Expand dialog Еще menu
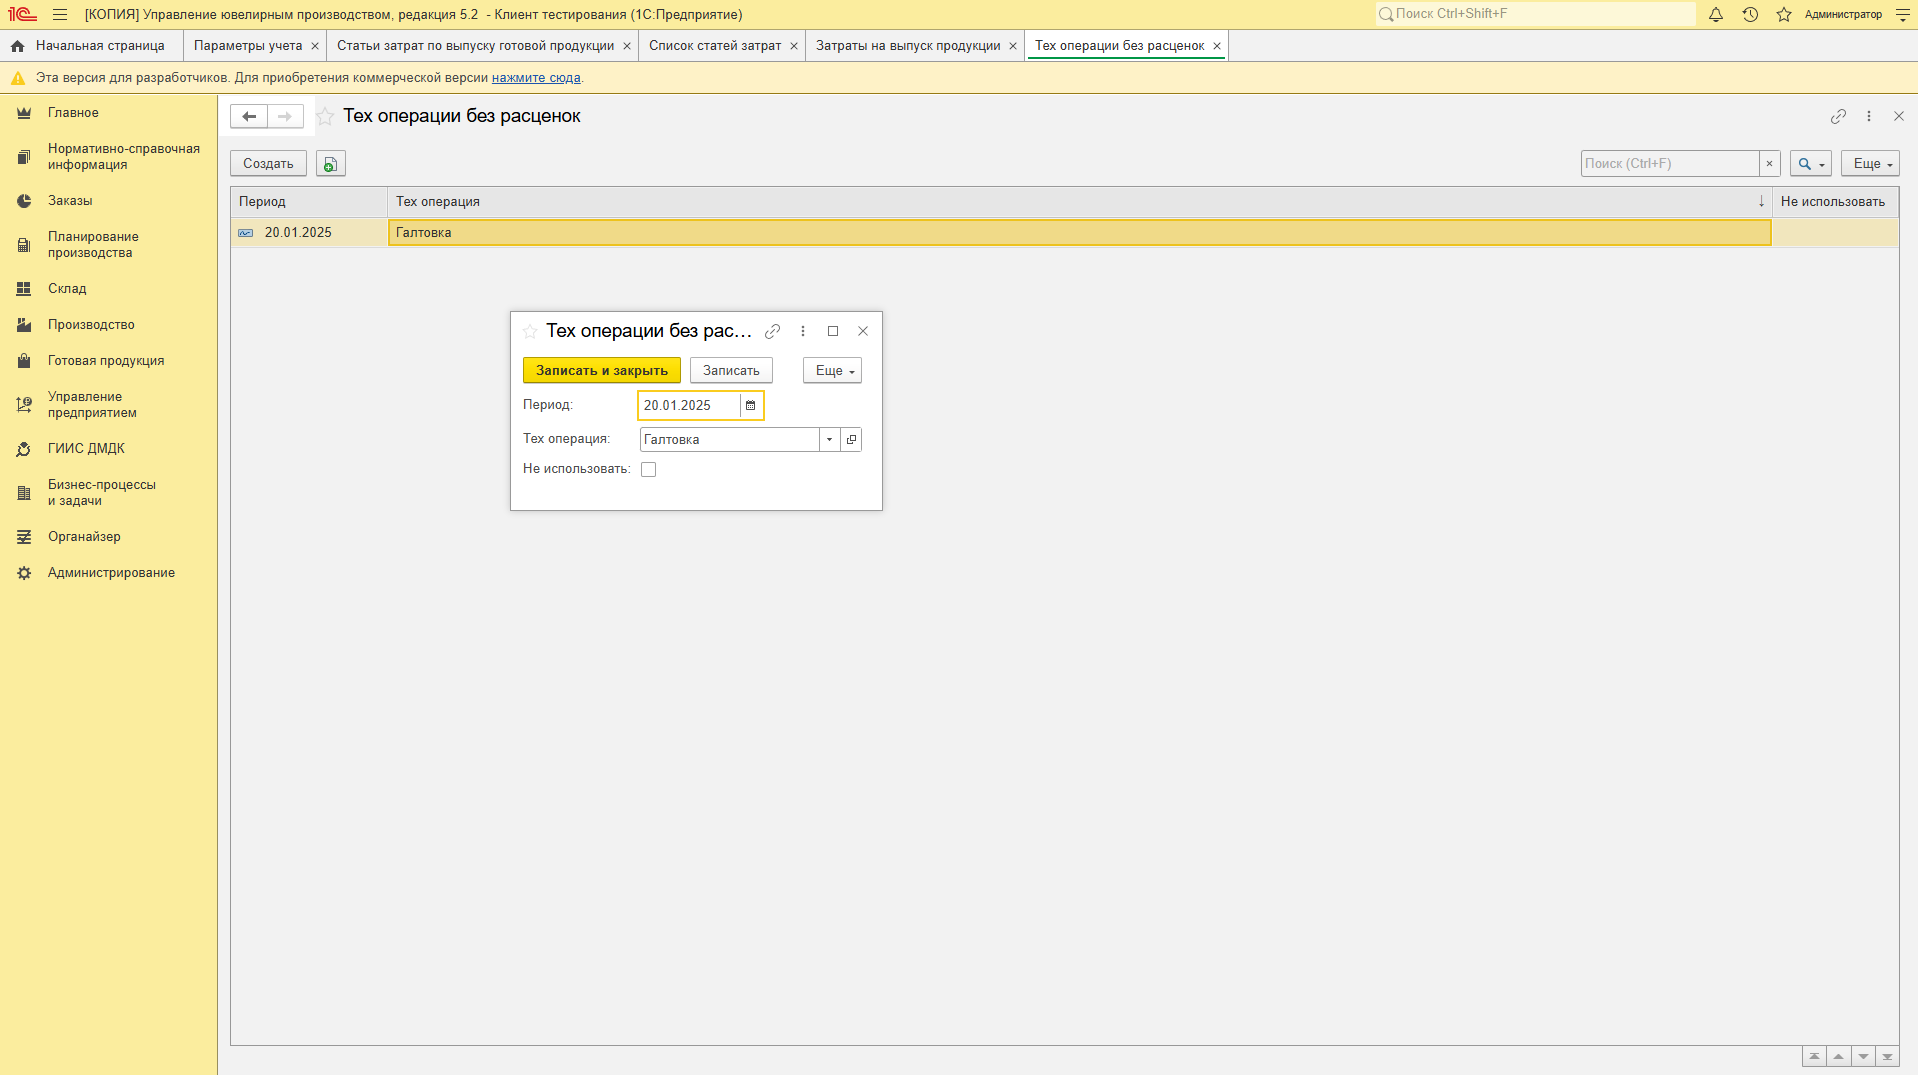Viewport: 1918px width, 1075px height. point(832,371)
